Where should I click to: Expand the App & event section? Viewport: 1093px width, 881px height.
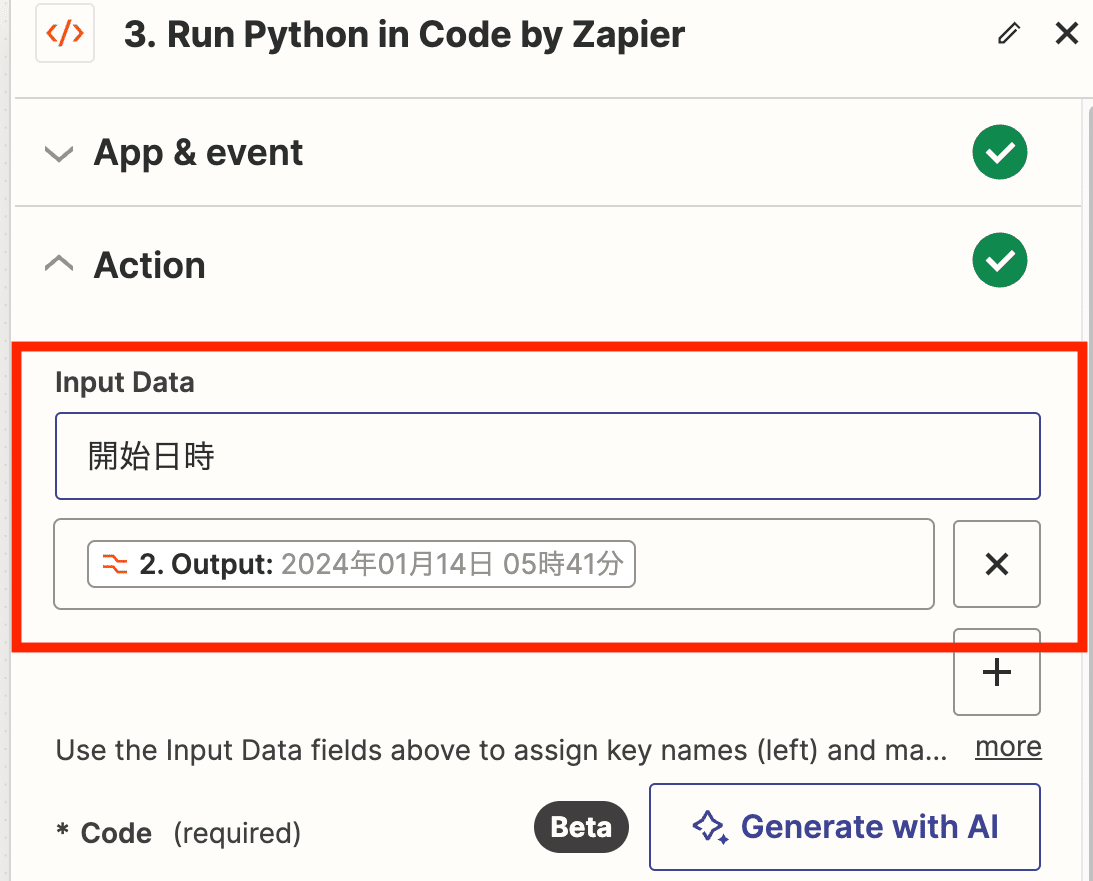(x=59, y=153)
